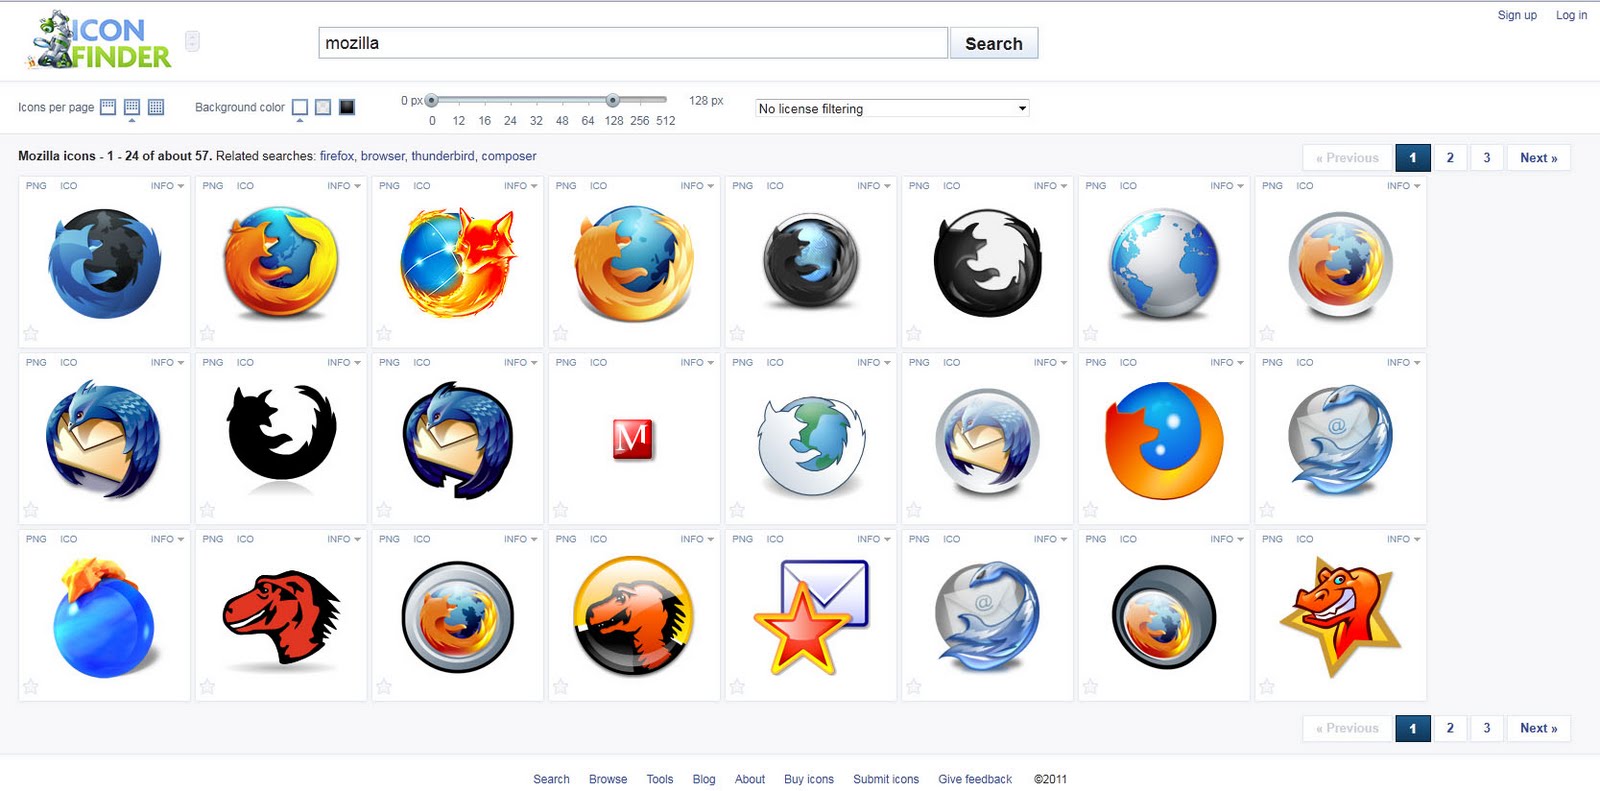Download PNG of the blue nightly globe icon
Viewport: 1600px width, 791px height.
click(36, 186)
